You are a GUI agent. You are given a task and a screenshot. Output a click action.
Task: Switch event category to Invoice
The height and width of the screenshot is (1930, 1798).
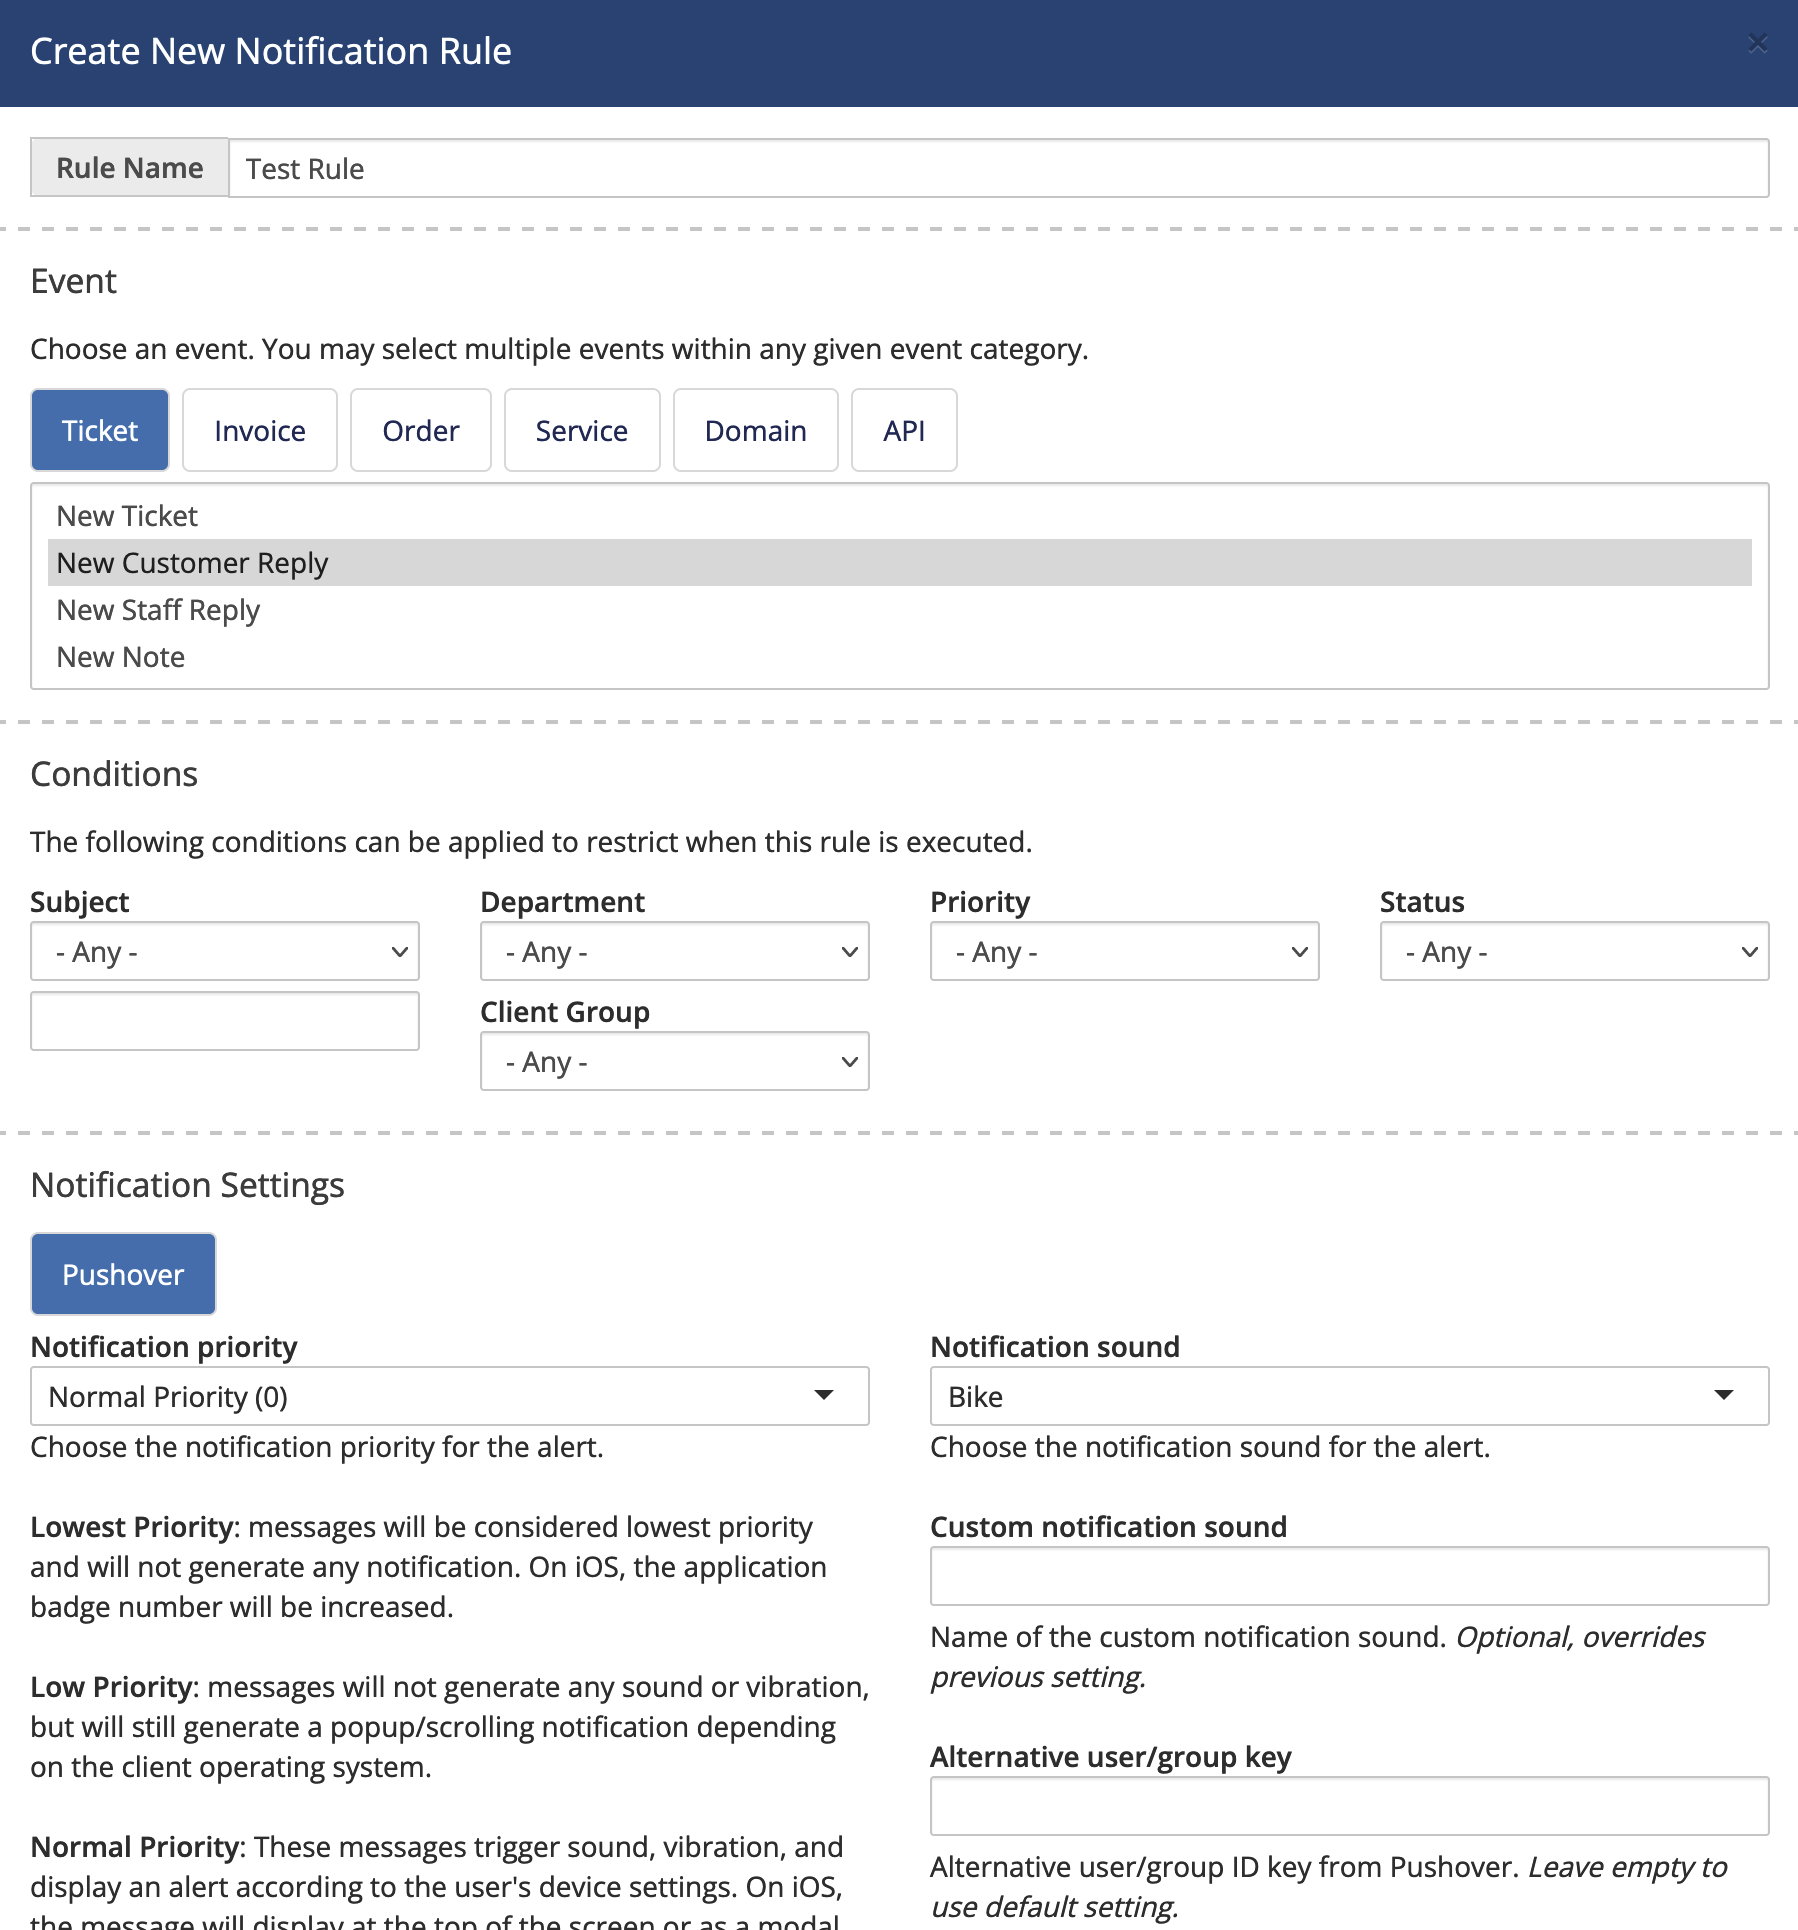point(259,430)
